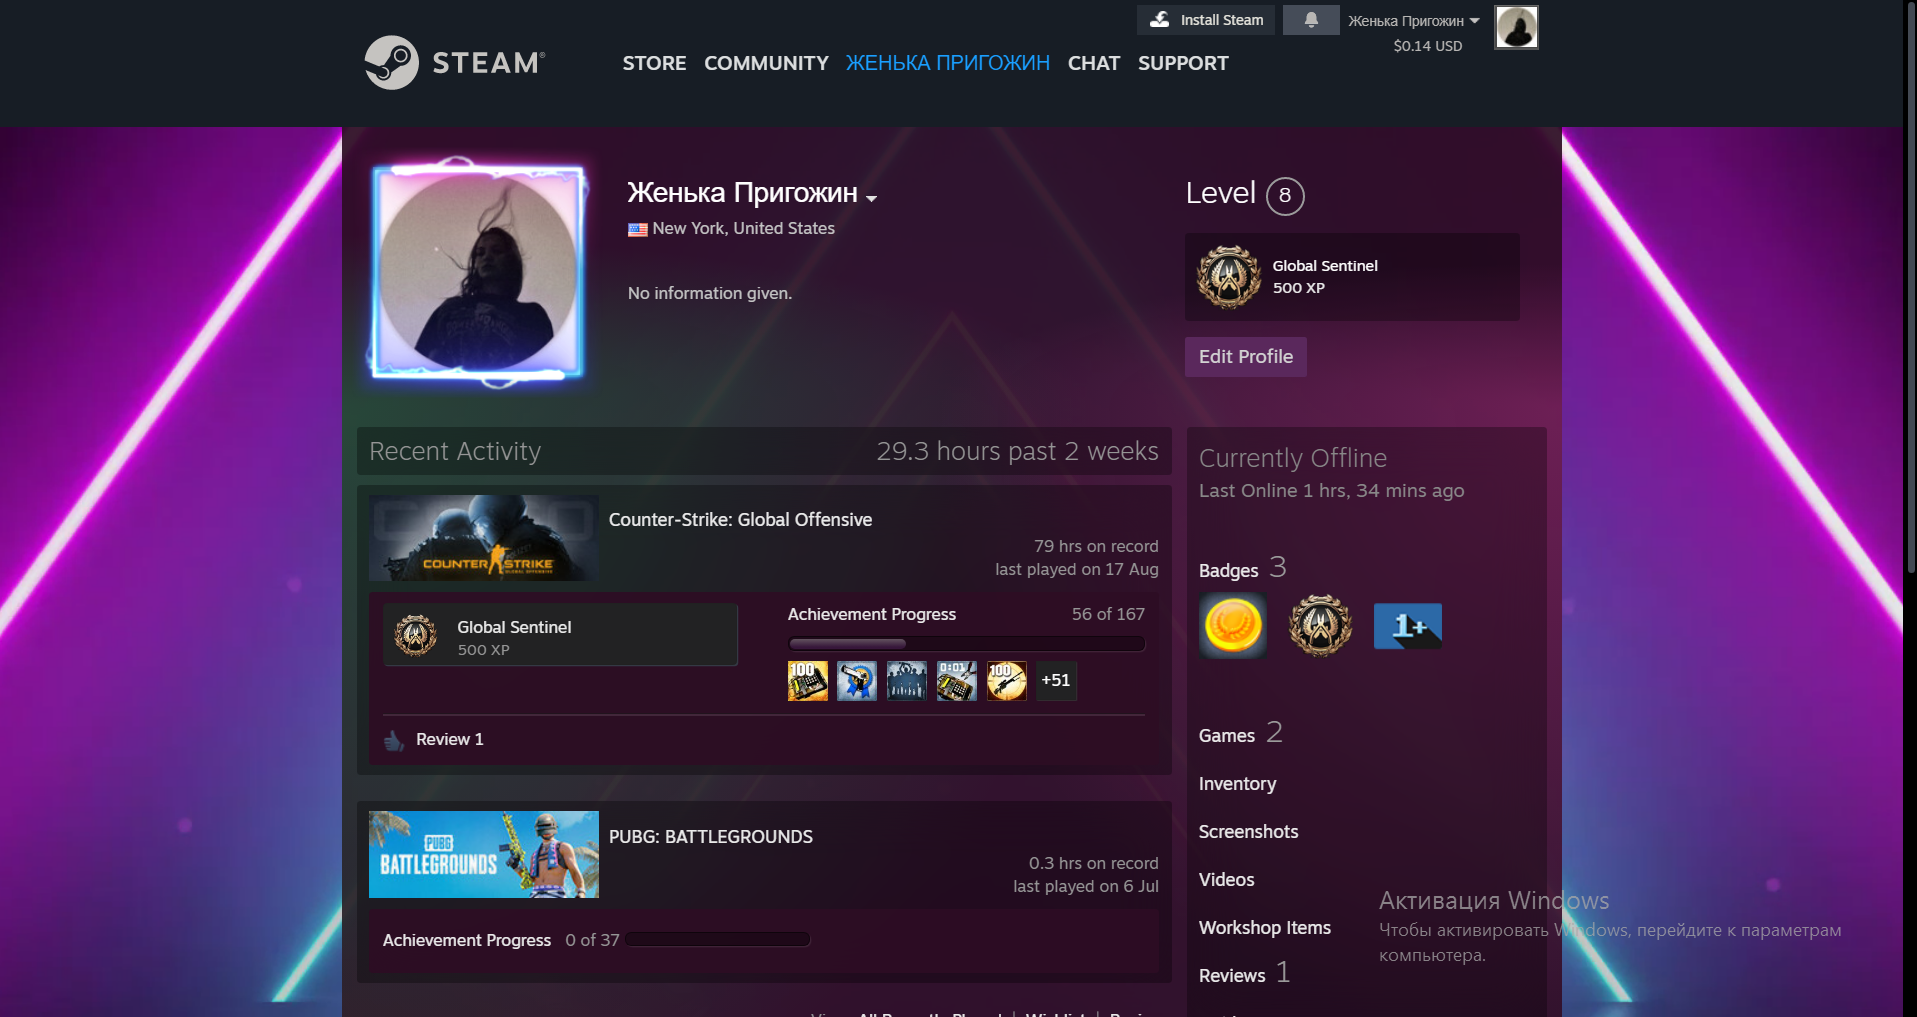Image resolution: width=1917 pixels, height=1017 pixels.
Task: Click the '56 of 167' achievement count
Action: tap(1108, 615)
